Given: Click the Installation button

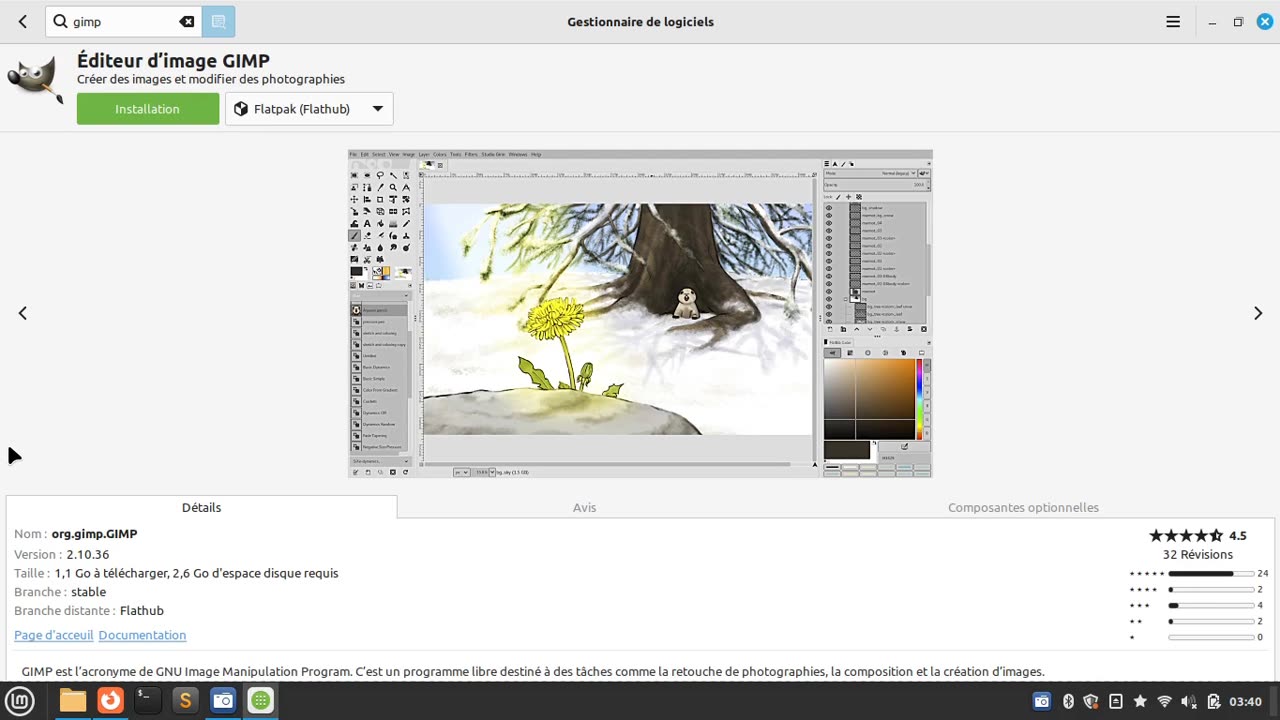Looking at the screenshot, I should point(148,109).
